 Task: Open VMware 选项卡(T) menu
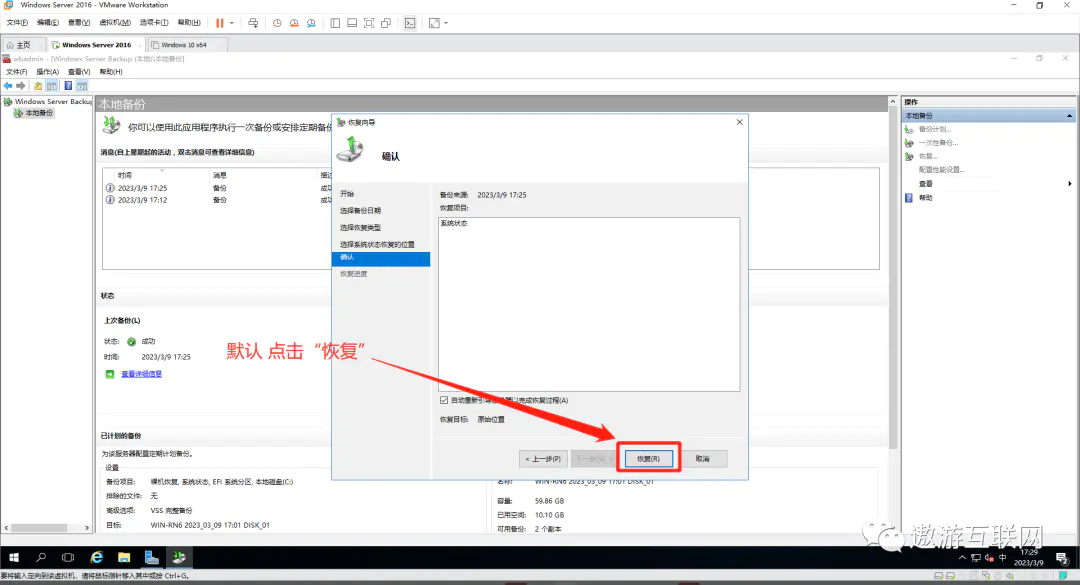coord(154,23)
